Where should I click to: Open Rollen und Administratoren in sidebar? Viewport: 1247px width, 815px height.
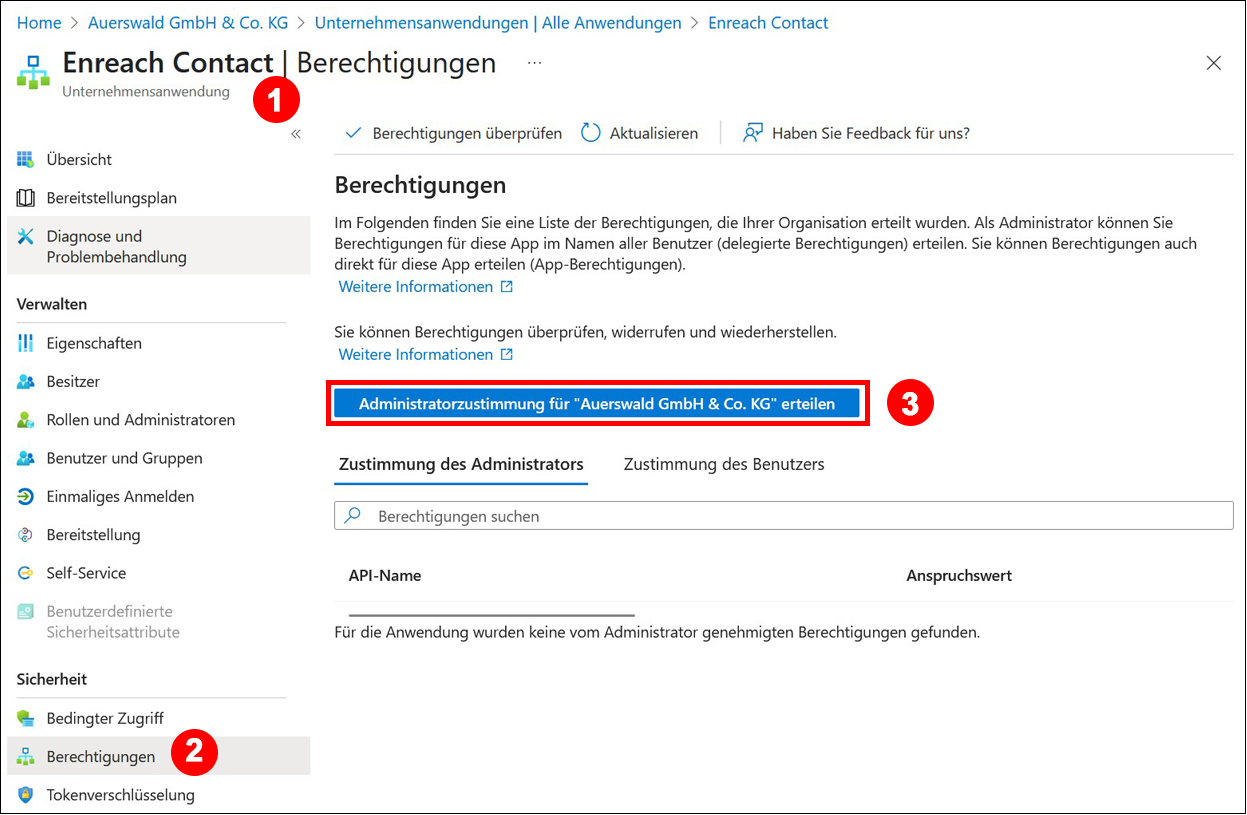pos(140,420)
